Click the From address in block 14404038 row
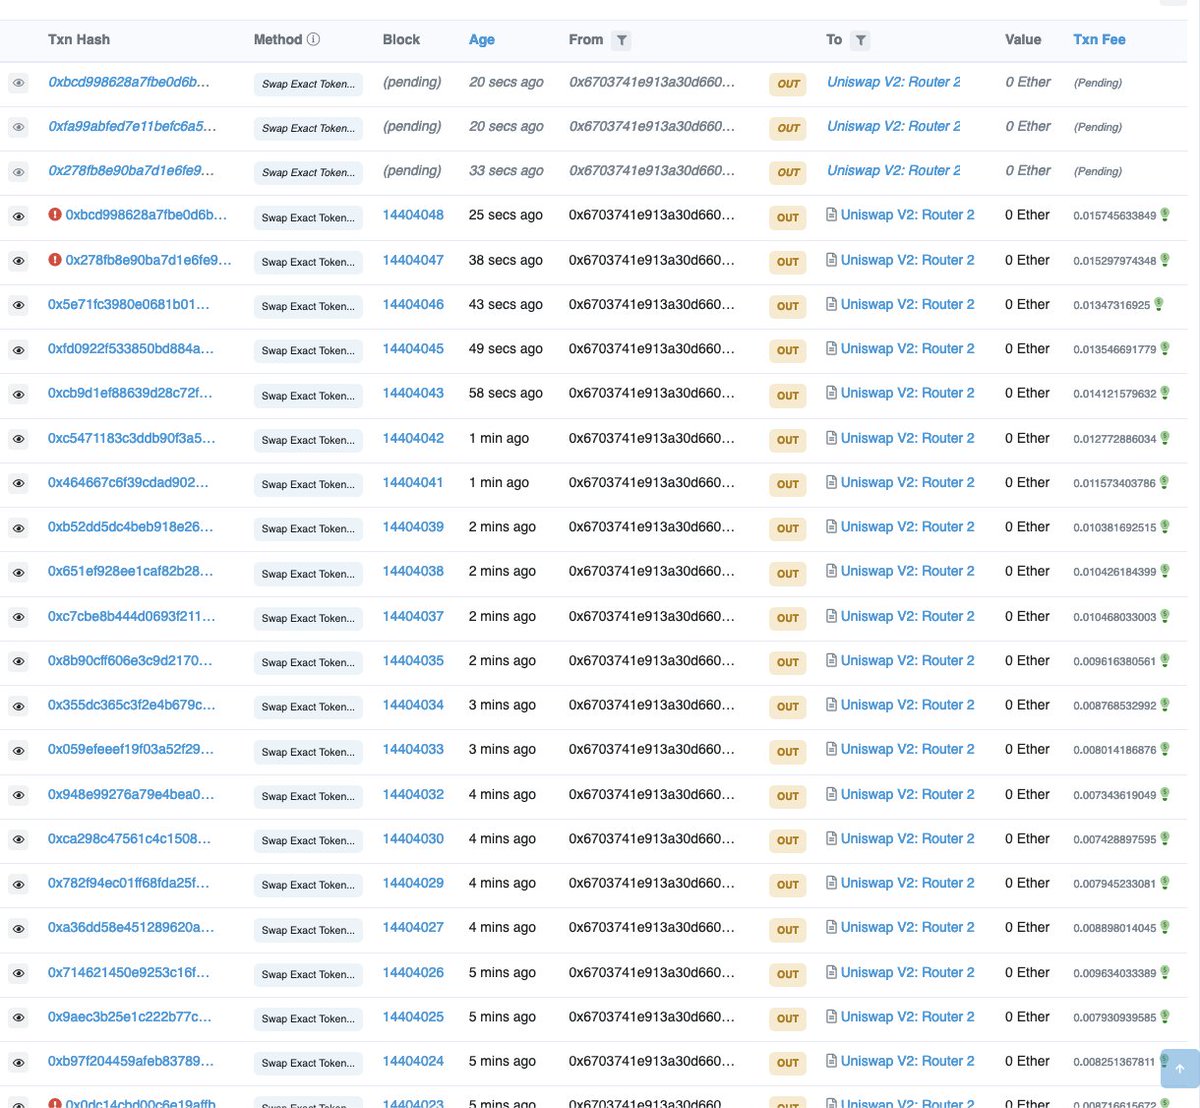Image resolution: width=1200 pixels, height=1108 pixels. 652,571
